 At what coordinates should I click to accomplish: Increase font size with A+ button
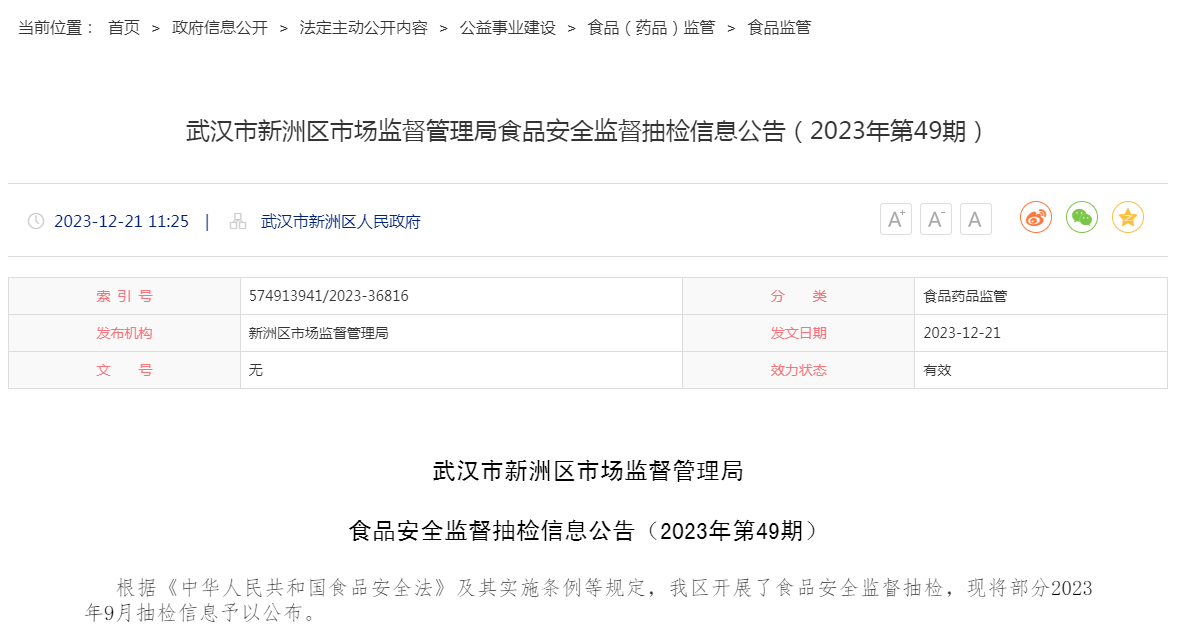point(896,220)
